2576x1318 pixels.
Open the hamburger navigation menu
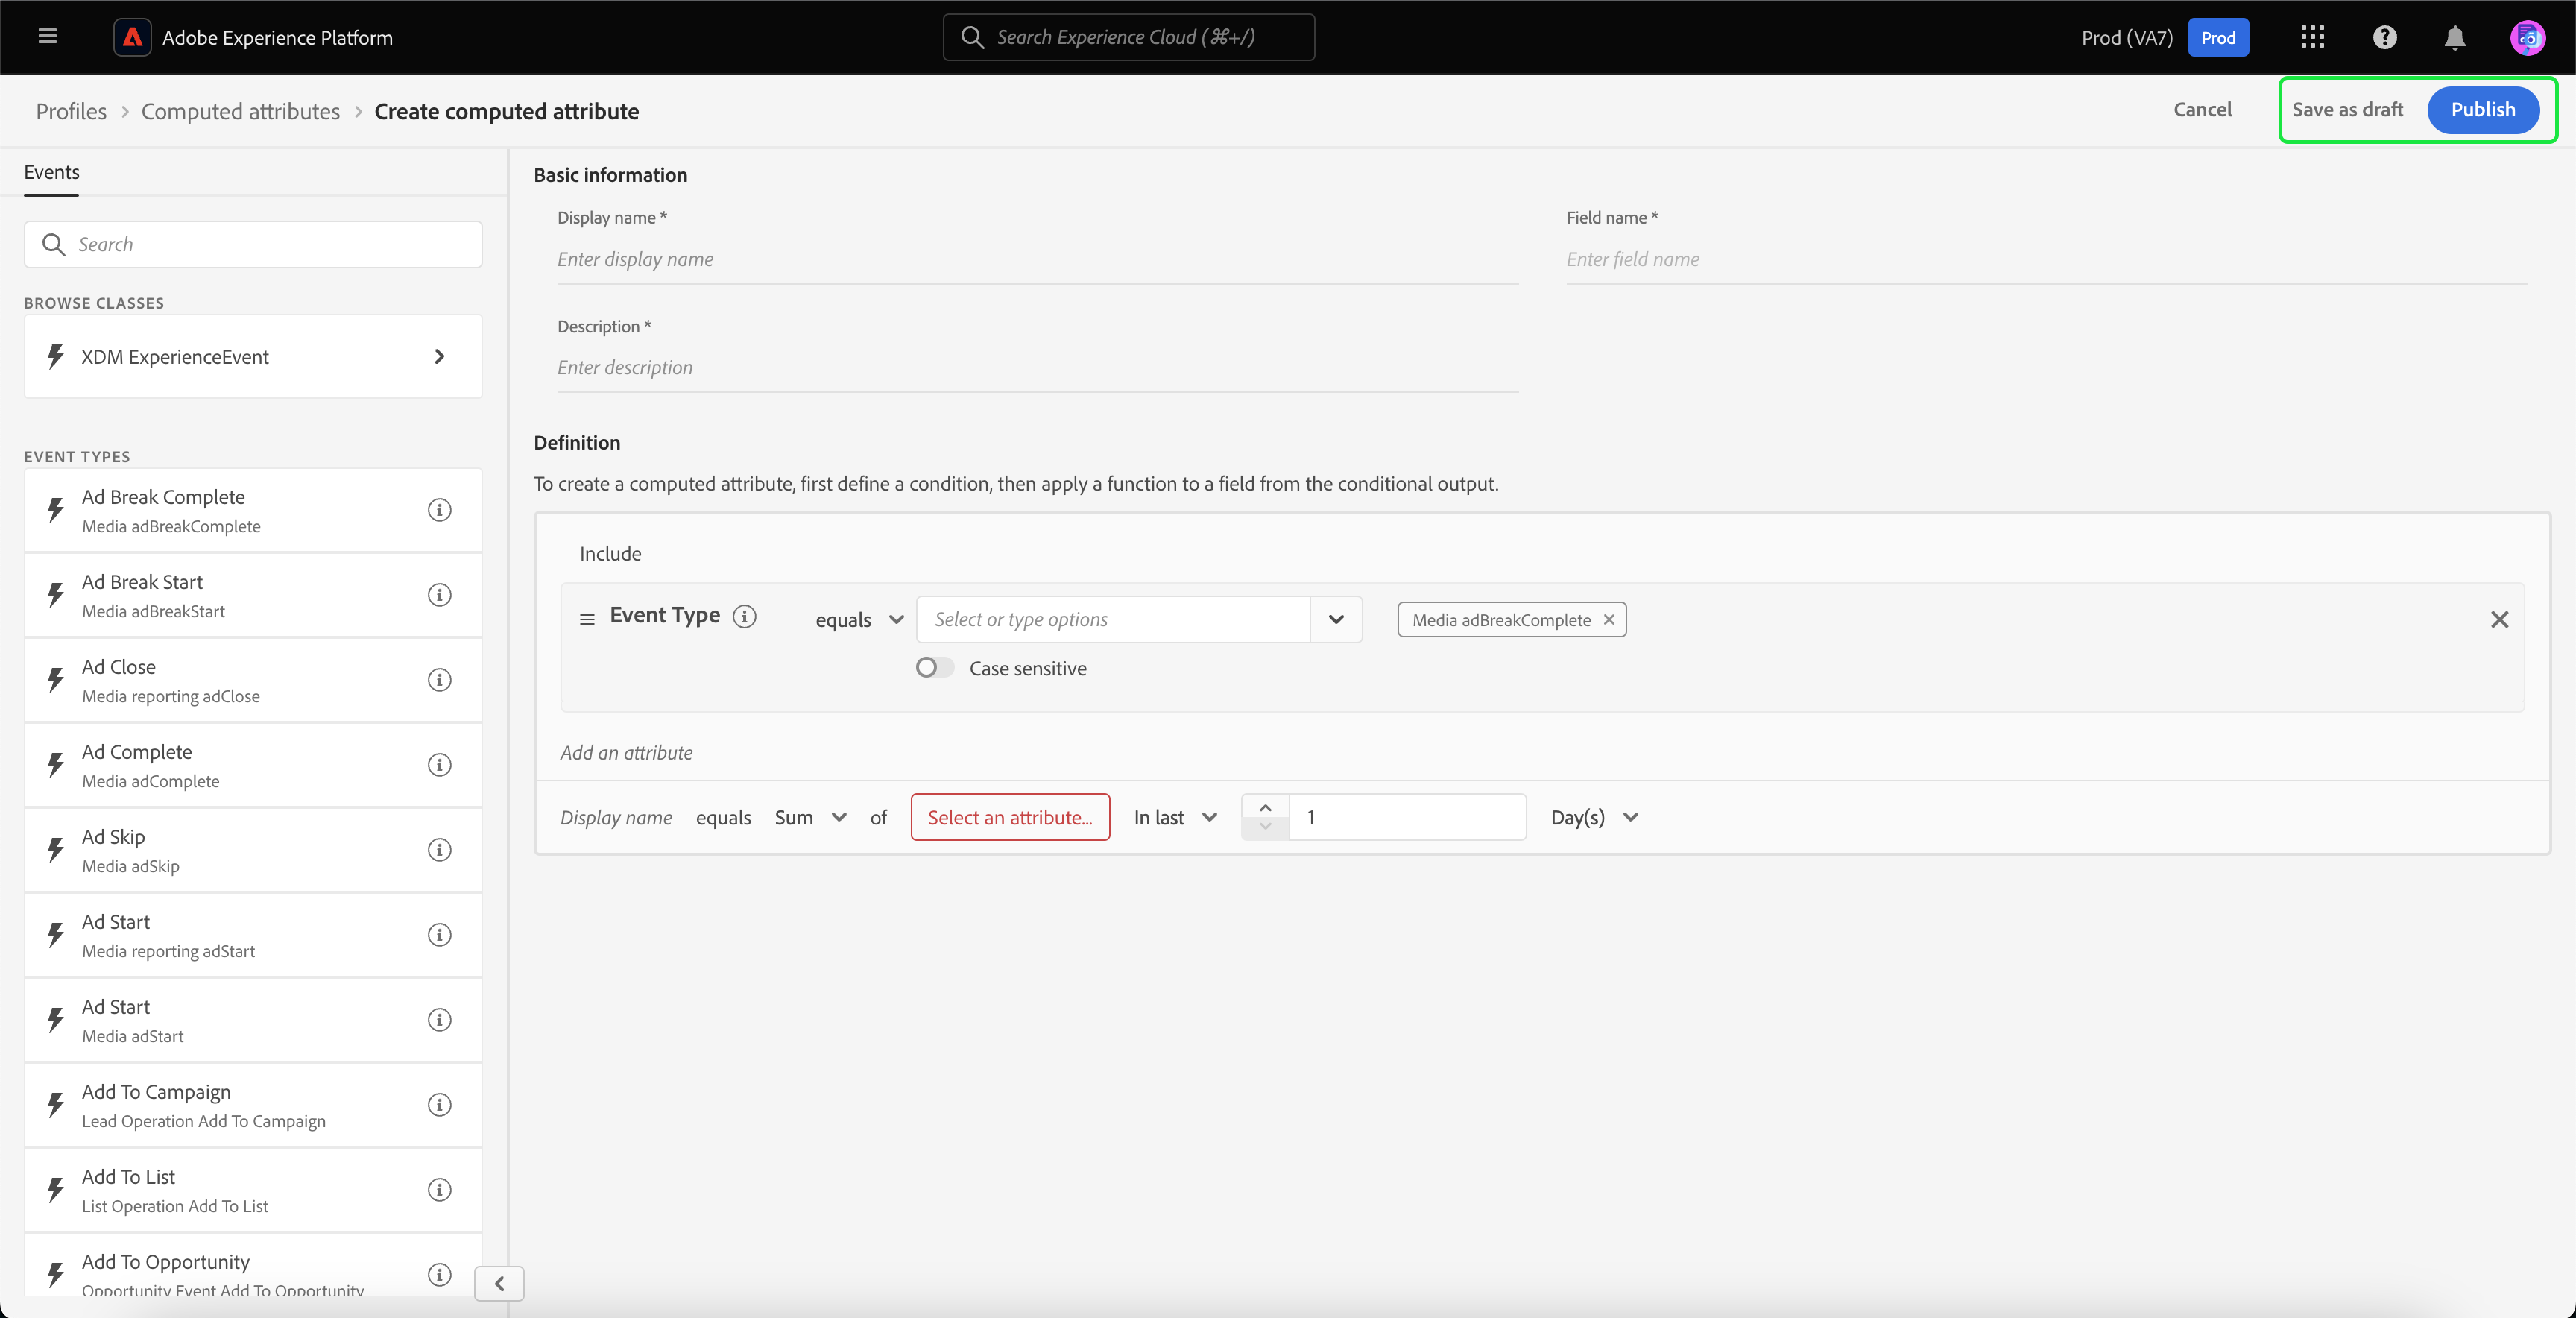tap(47, 37)
